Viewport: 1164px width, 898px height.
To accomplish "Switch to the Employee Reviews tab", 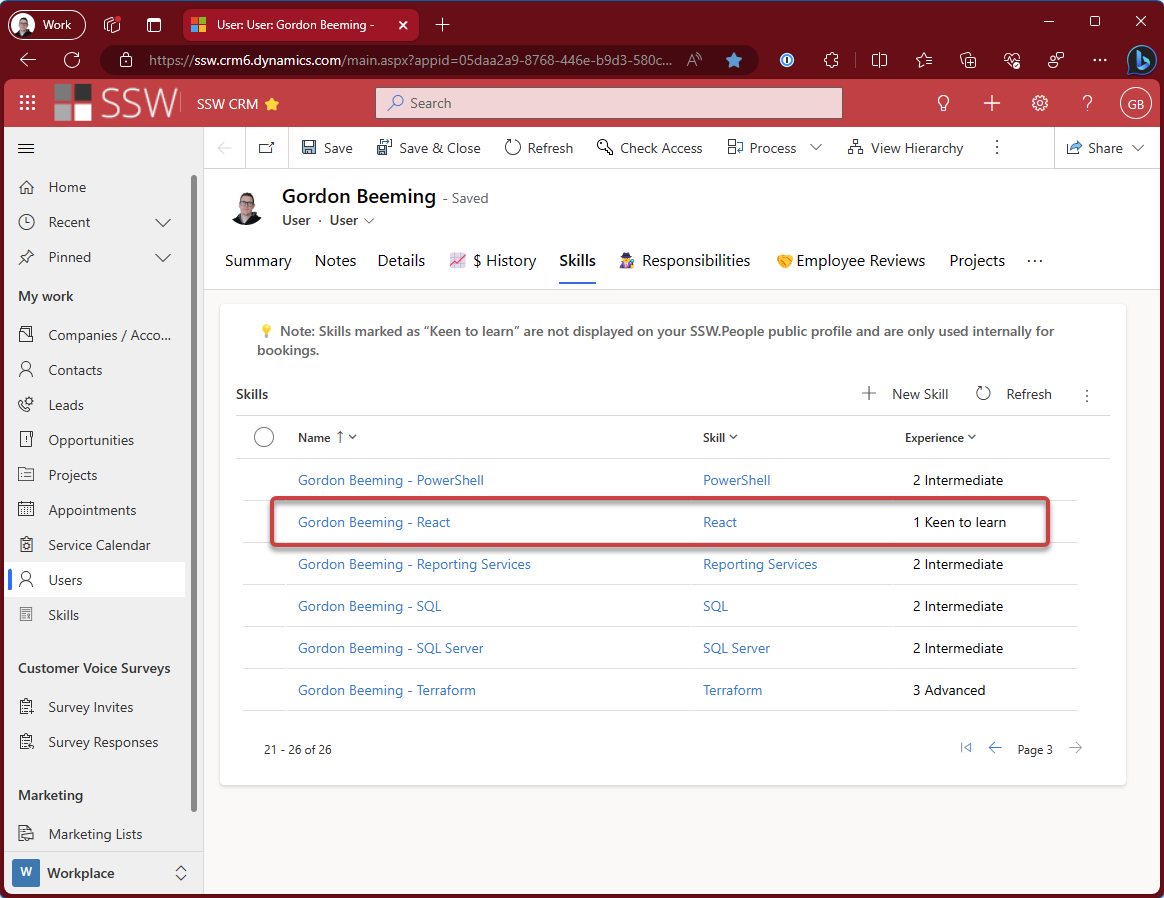I will pos(850,261).
